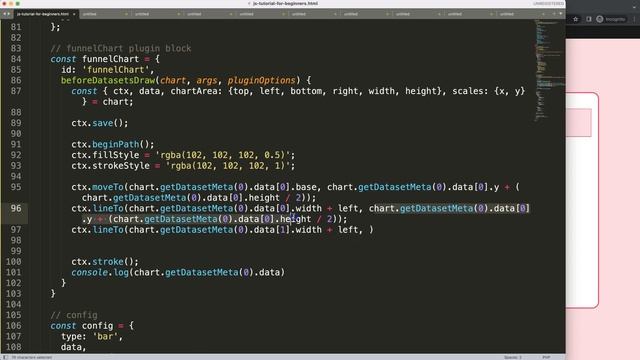The width and height of the screenshot is (640, 360).
Task: Open the Spaces indentation setting in the status bar
Action: pos(513,357)
